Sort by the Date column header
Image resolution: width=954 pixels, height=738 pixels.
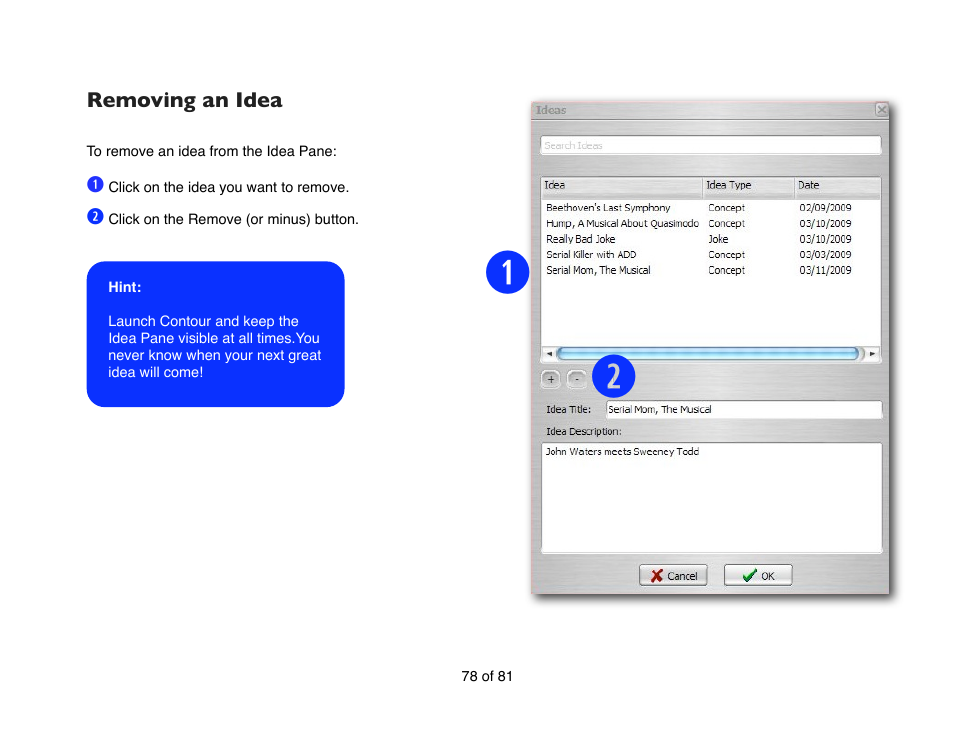(838, 186)
